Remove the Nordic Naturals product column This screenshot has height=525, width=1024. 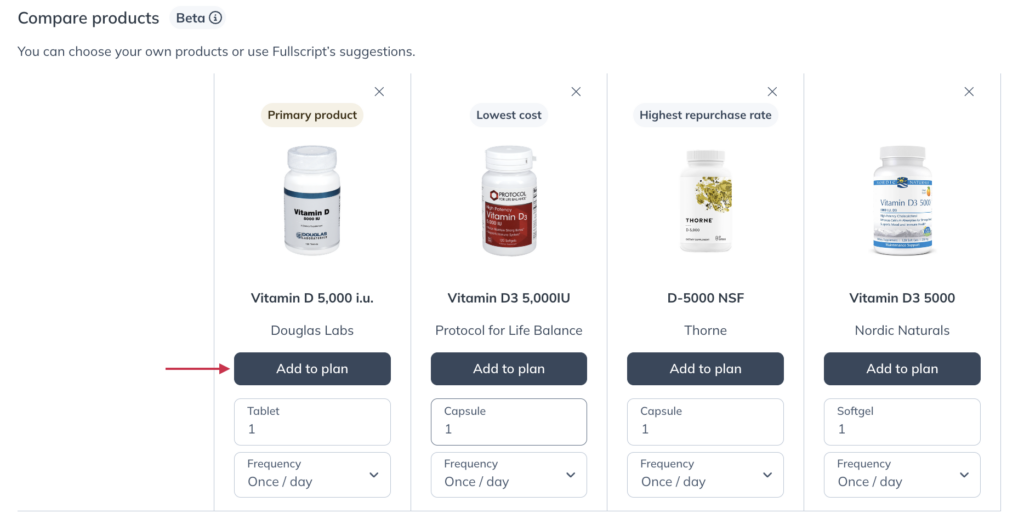click(969, 92)
